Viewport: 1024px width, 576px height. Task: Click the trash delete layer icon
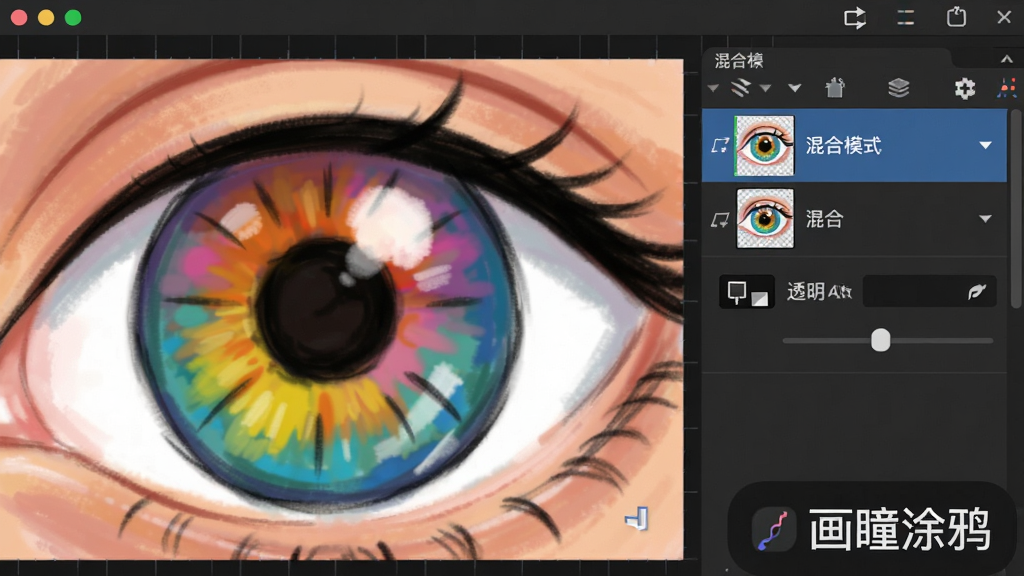click(835, 88)
